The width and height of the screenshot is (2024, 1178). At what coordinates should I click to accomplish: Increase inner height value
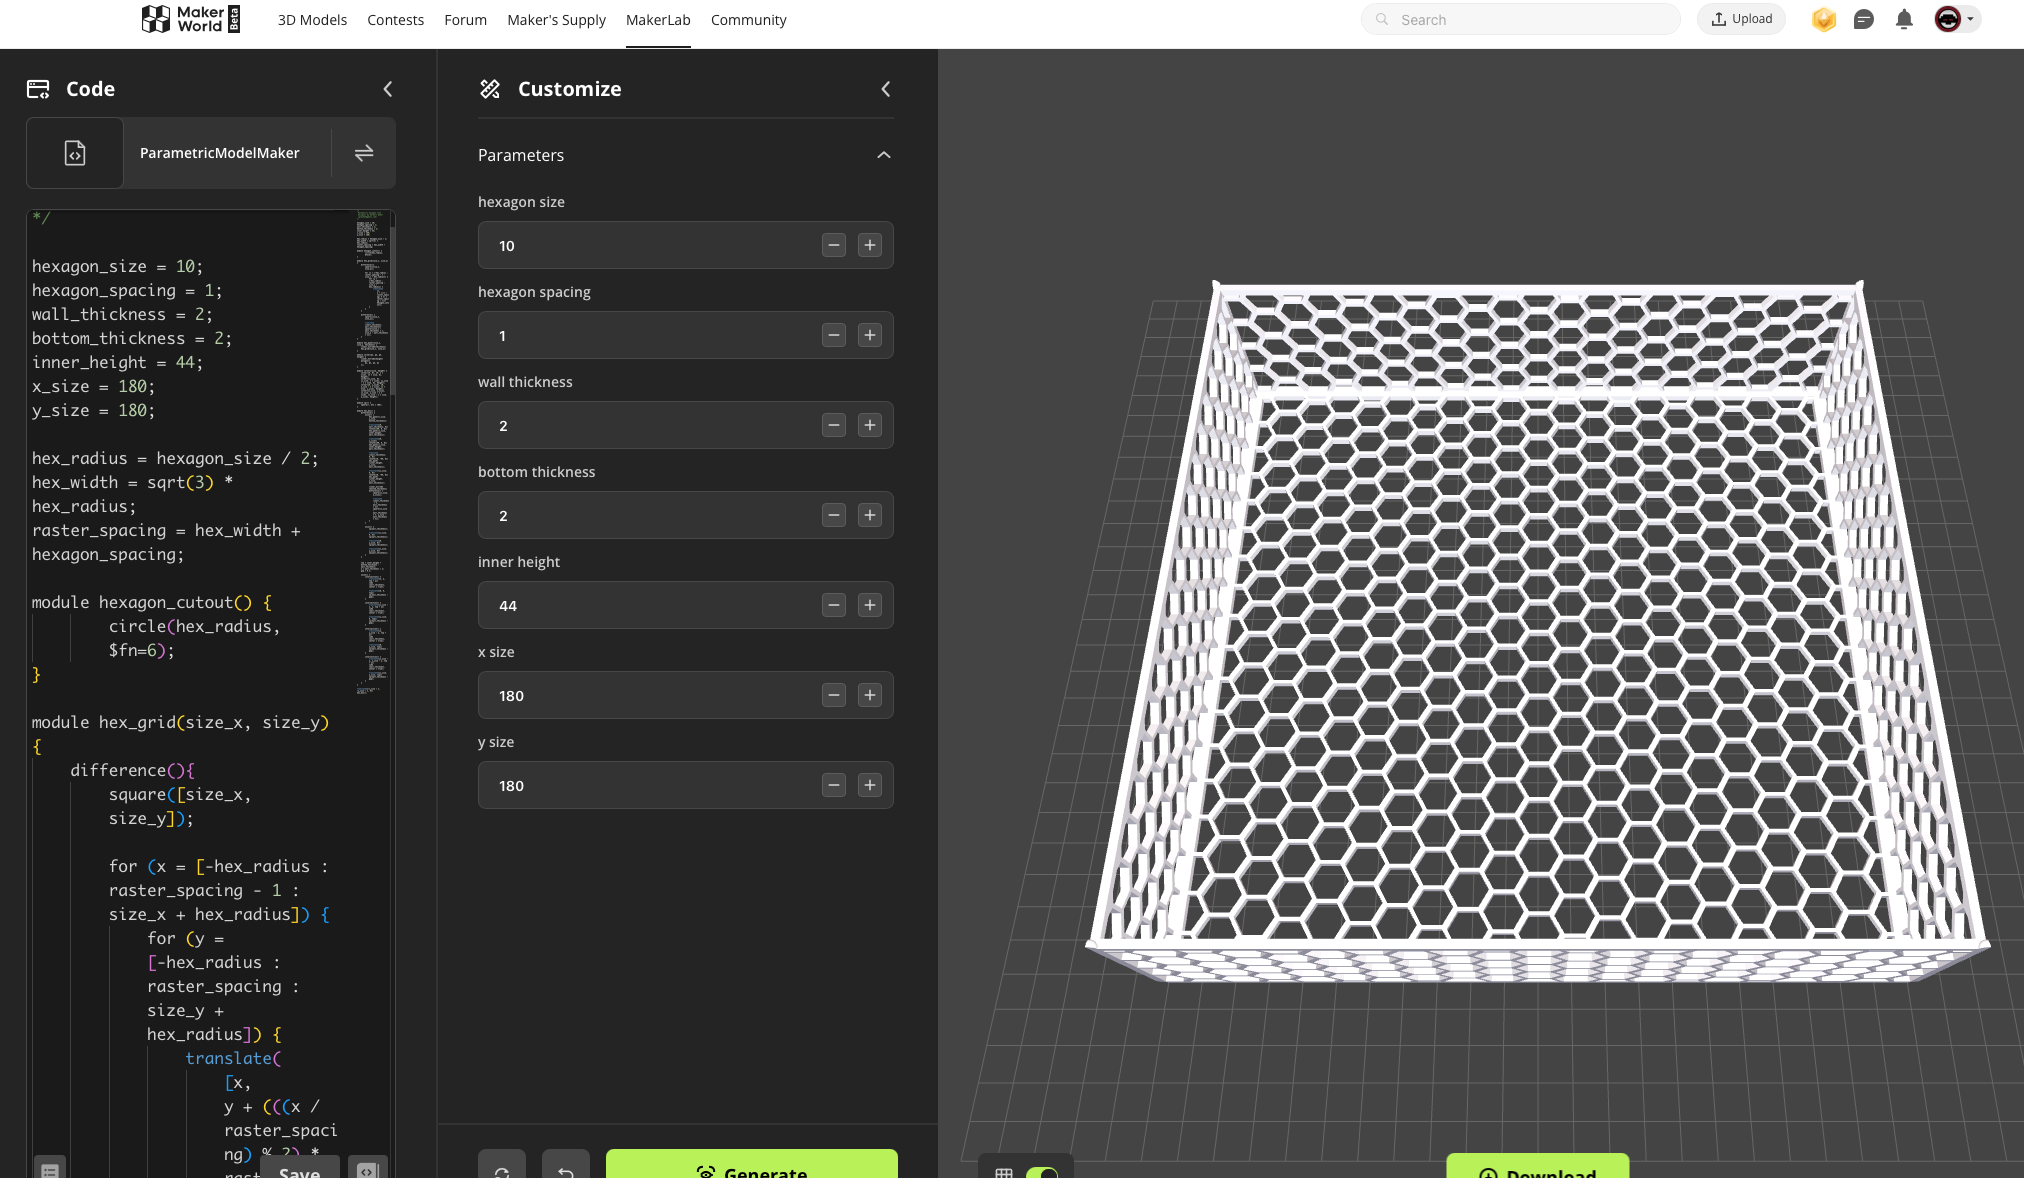[x=870, y=605]
